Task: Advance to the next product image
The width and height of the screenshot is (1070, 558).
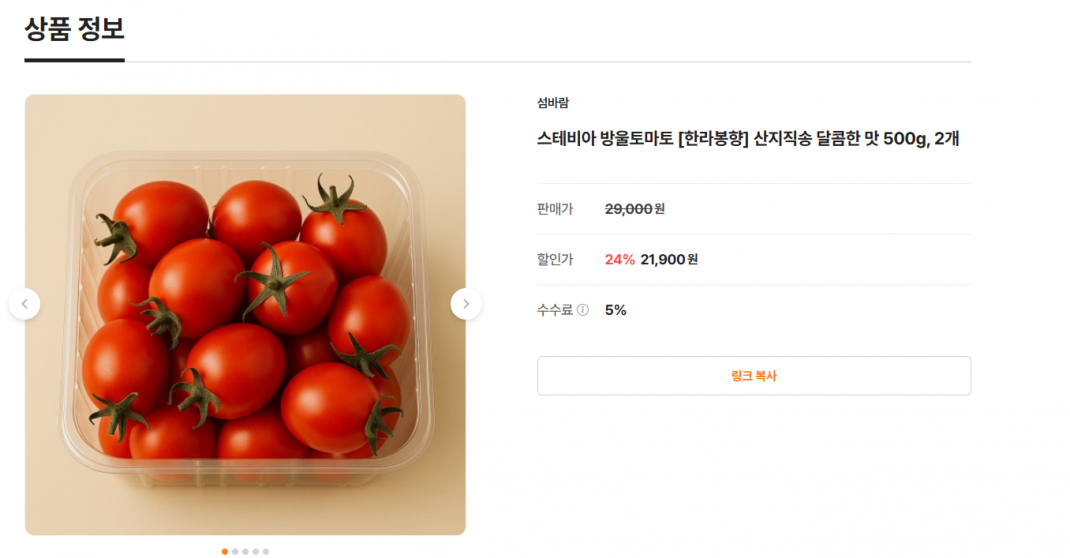Action: [x=466, y=303]
